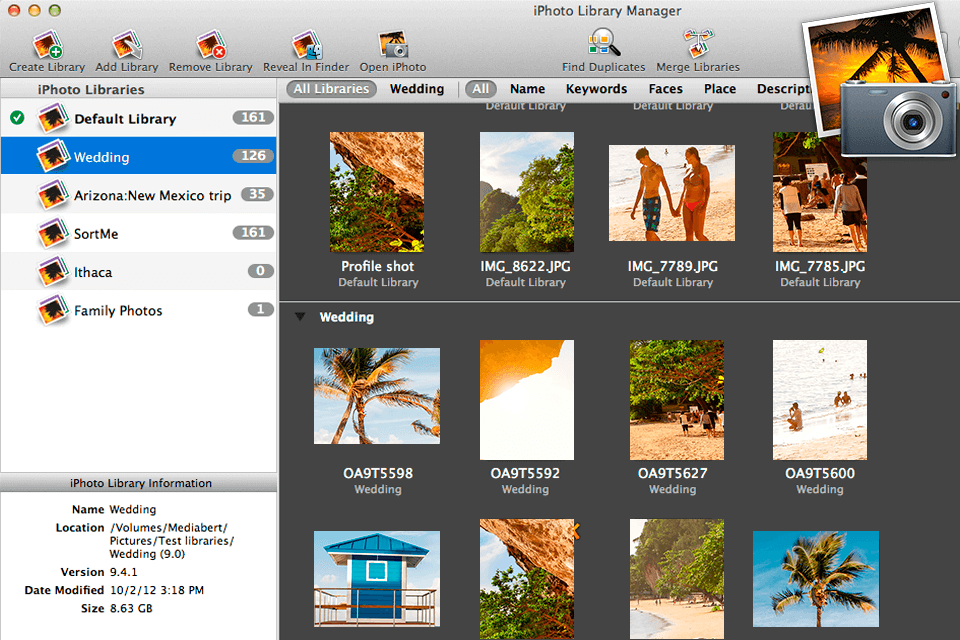Filter search by Keywords tab
Viewport: 960px width, 640px height.
pos(596,89)
